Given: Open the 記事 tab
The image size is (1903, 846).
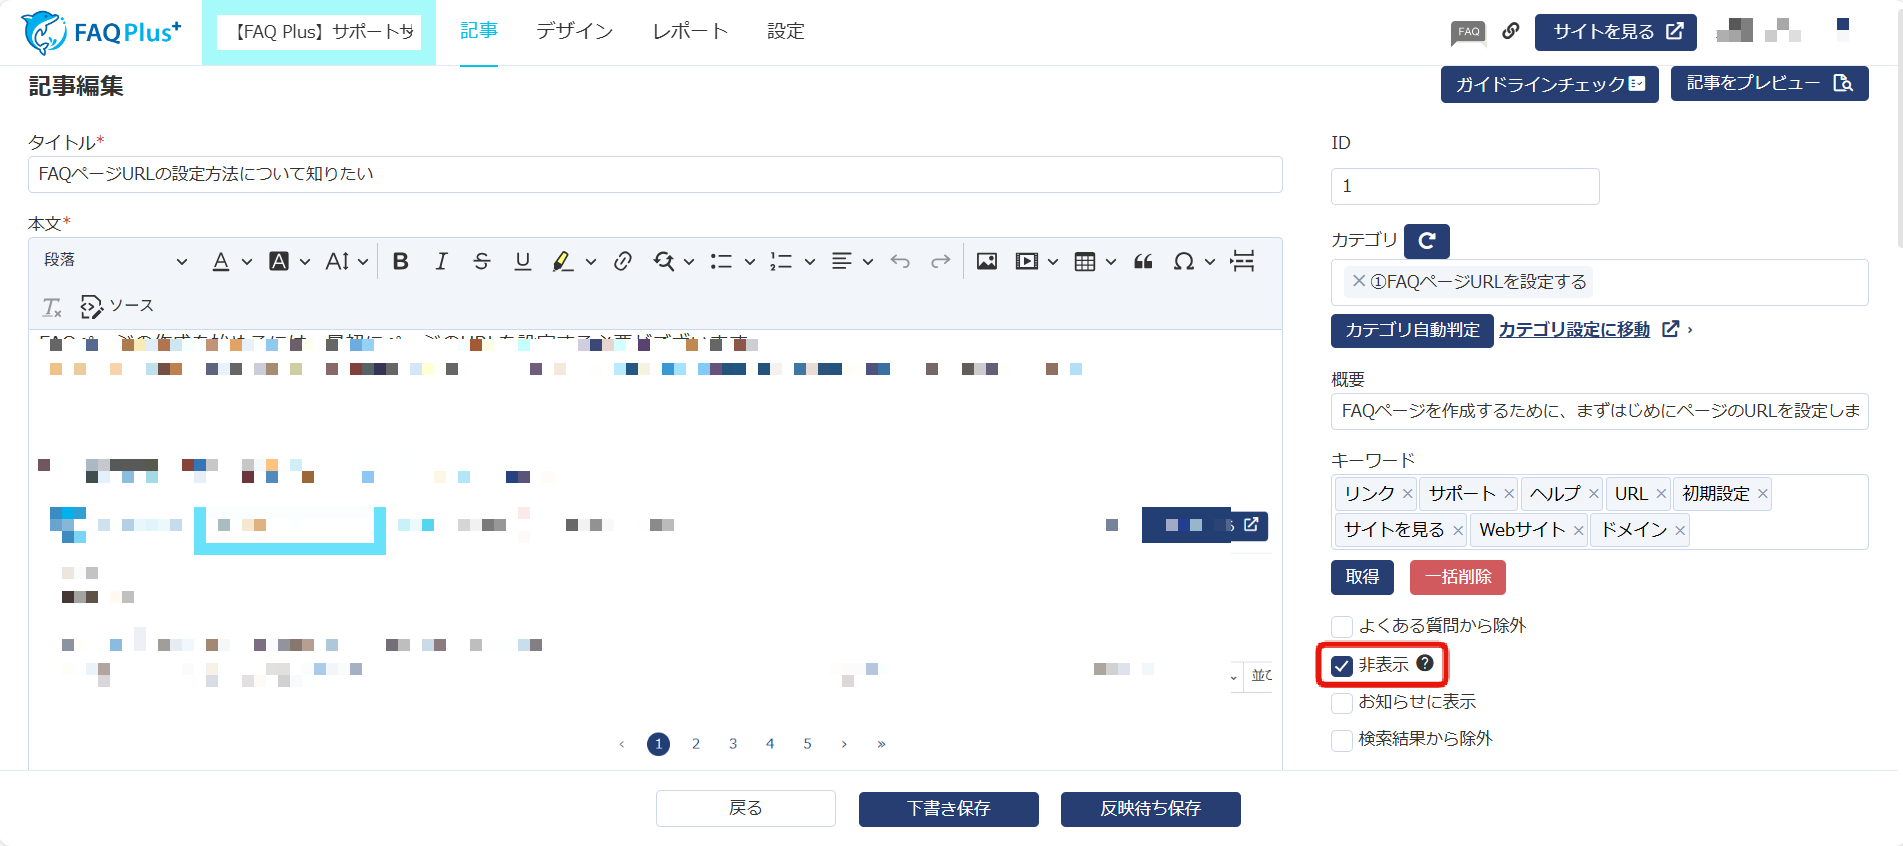Looking at the screenshot, I should [479, 31].
